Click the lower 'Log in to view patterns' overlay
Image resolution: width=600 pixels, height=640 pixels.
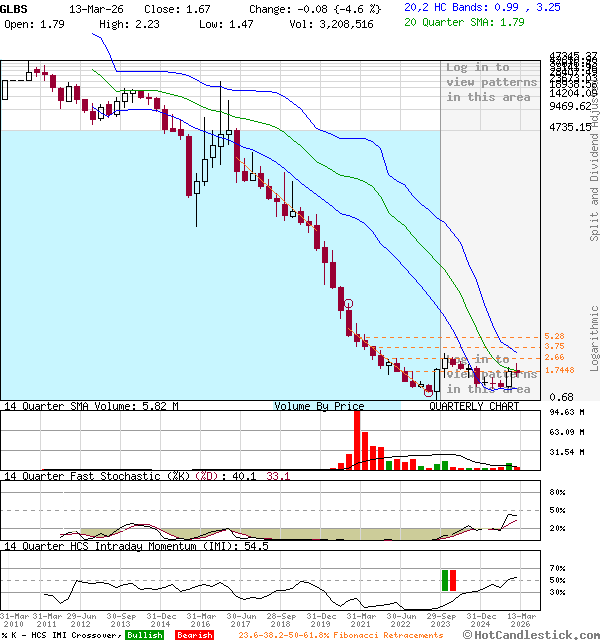[x=491, y=374]
